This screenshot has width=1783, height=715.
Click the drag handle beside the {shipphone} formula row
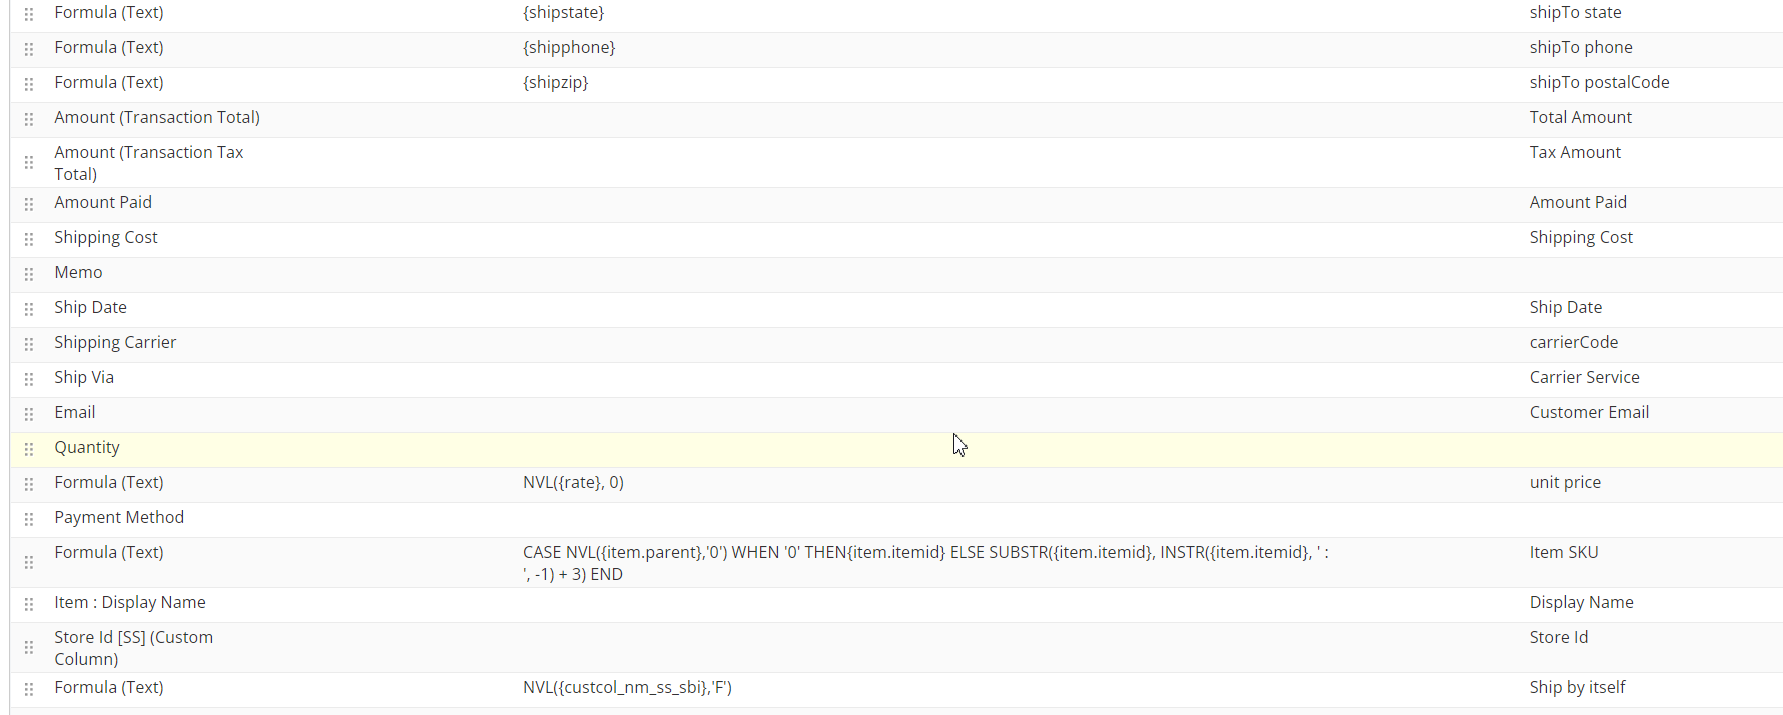coord(29,49)
